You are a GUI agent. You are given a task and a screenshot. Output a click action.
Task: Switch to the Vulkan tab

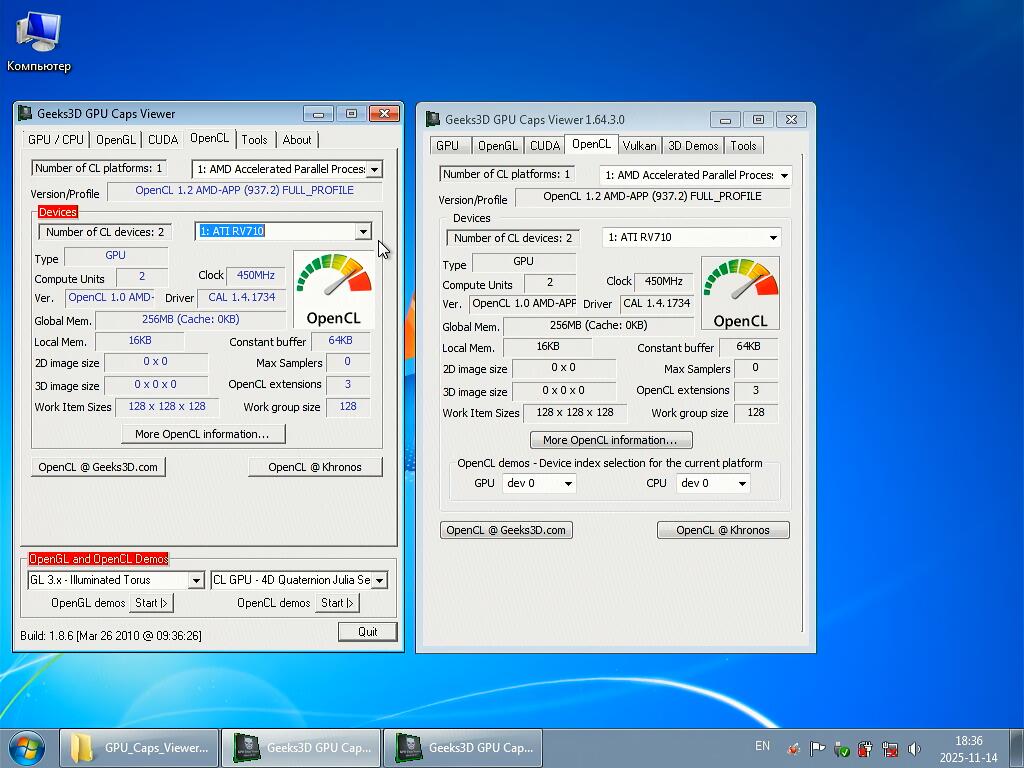[x=639, y=146]
